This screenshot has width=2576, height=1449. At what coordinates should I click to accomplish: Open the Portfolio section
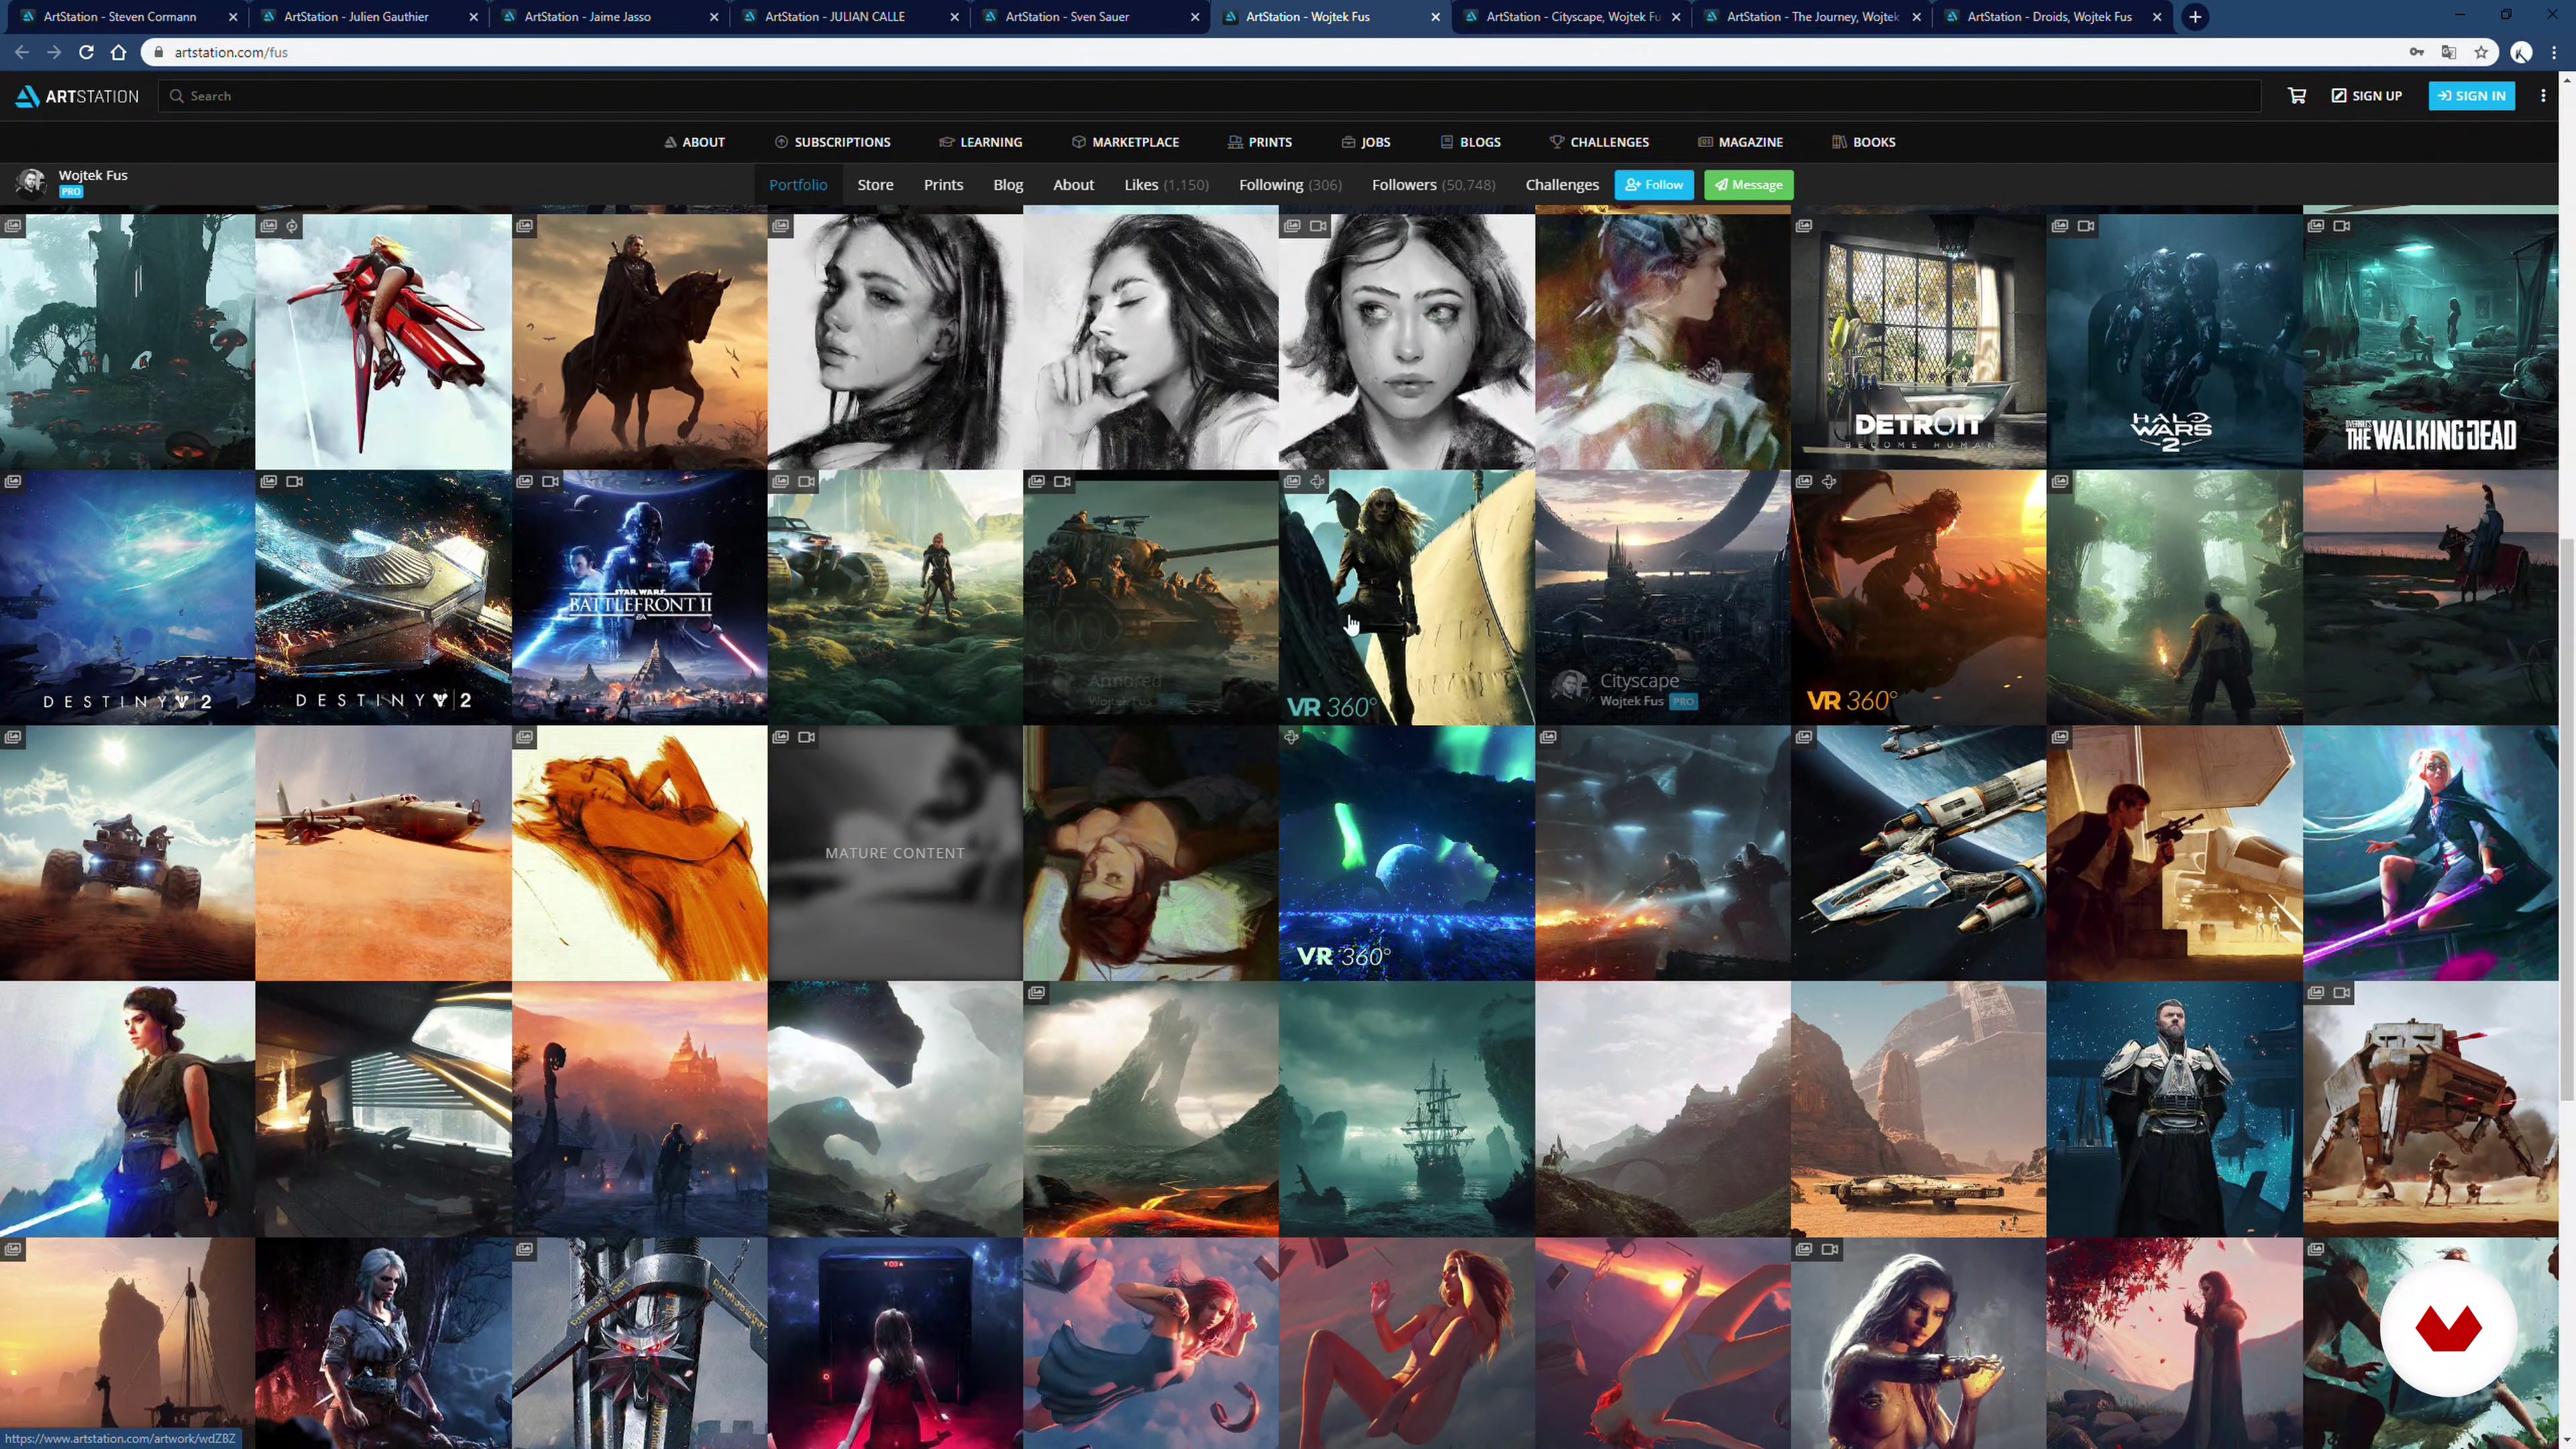tap(798, 185)
